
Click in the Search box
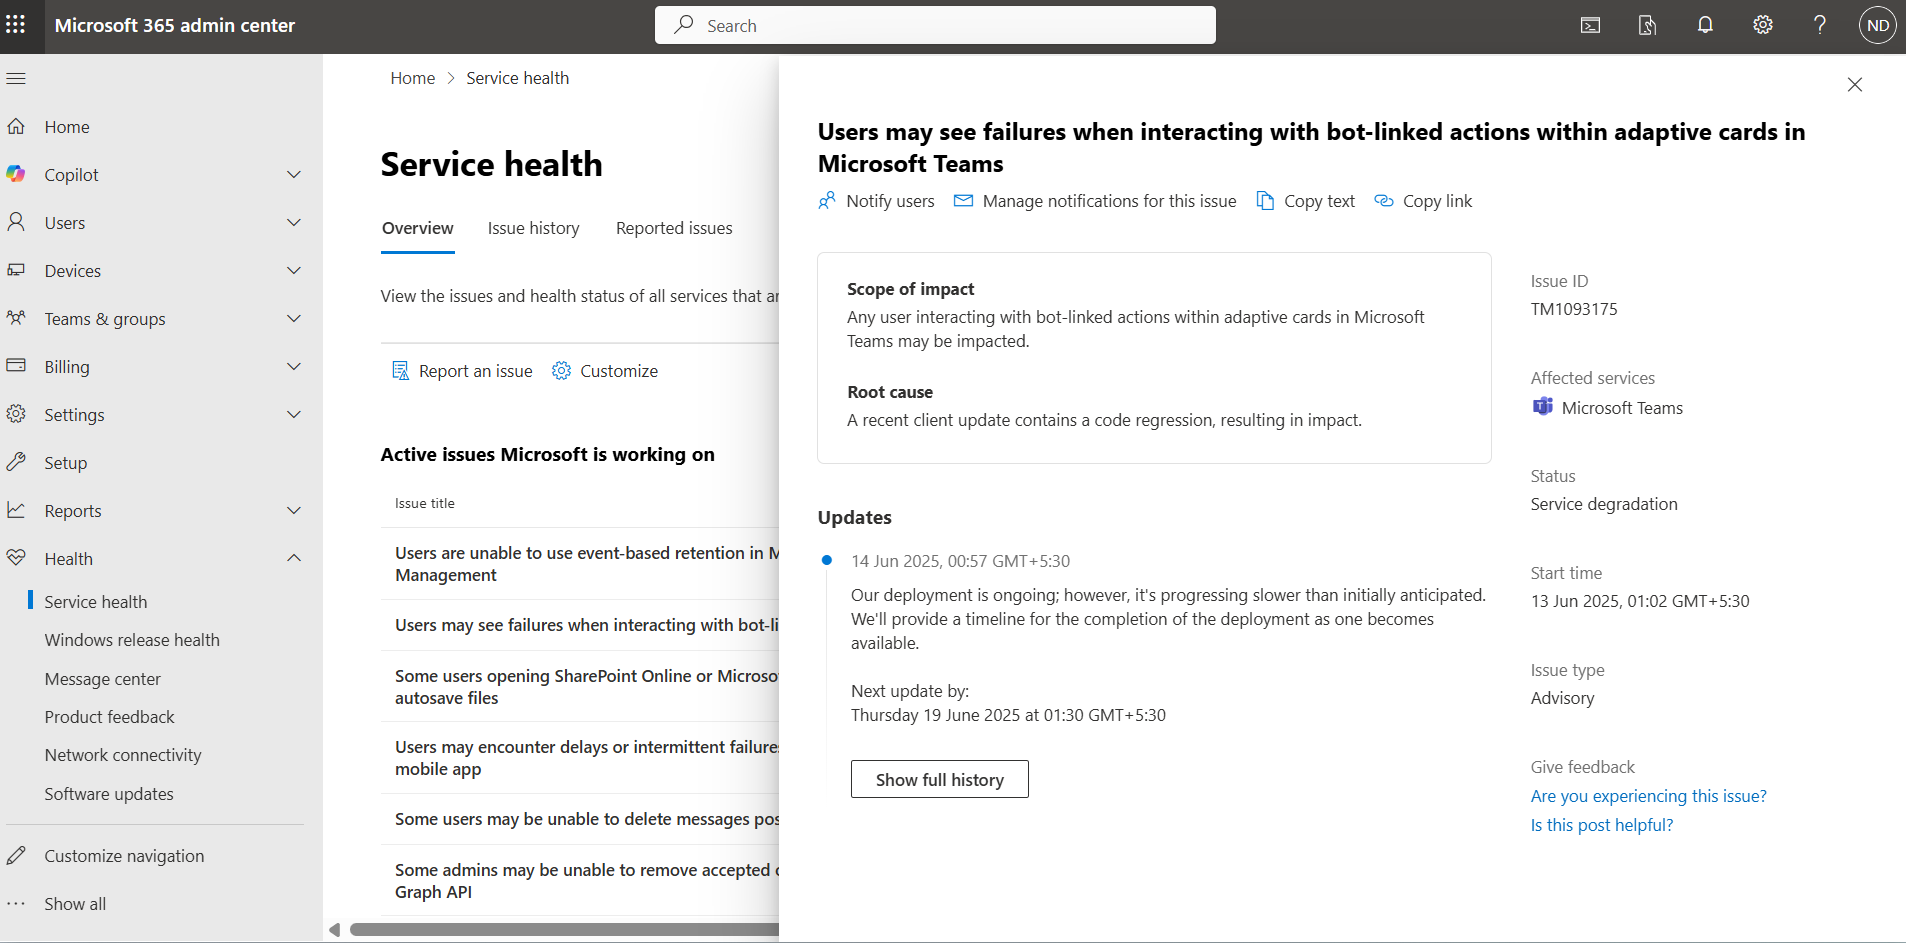pyautogui.click(x=935, y=25)
